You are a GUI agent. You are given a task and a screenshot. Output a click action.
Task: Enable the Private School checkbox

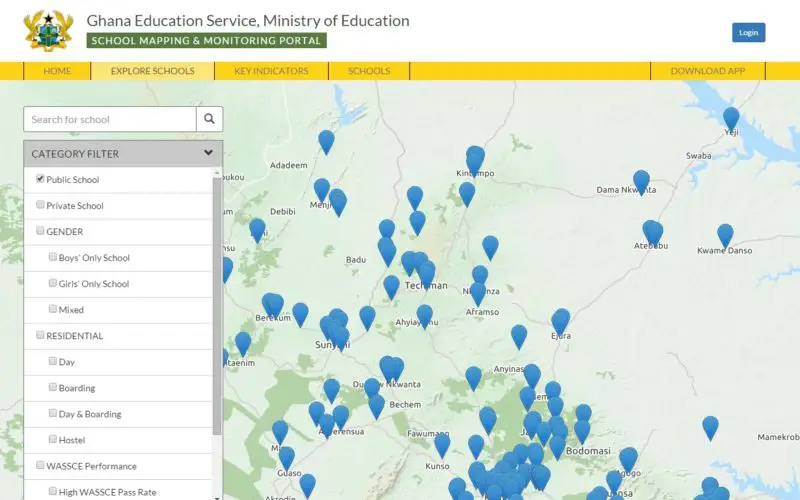pyautogui.click(x=40, y=205)
